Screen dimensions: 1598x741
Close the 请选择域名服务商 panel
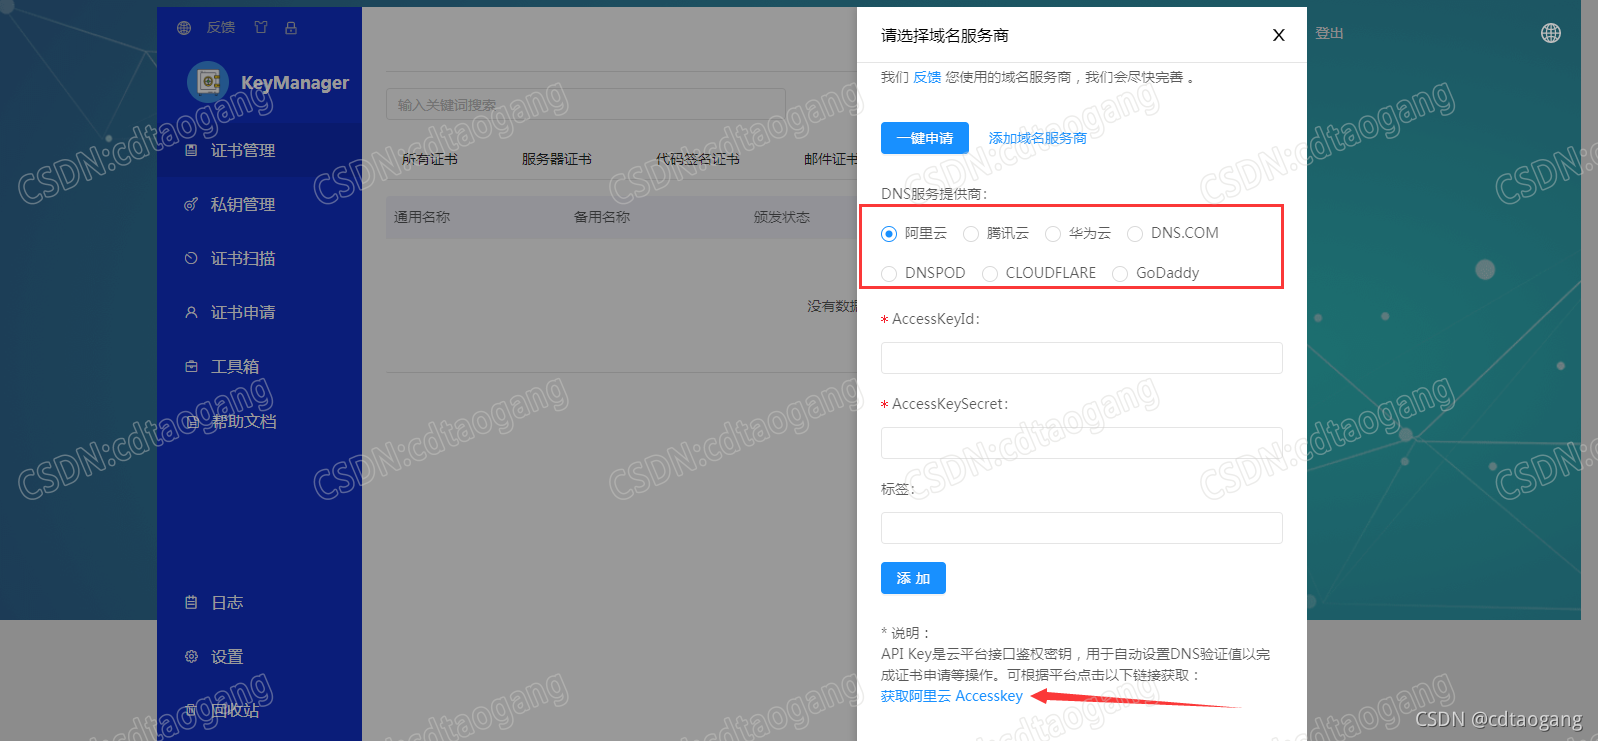click(x=1278, y=35)
